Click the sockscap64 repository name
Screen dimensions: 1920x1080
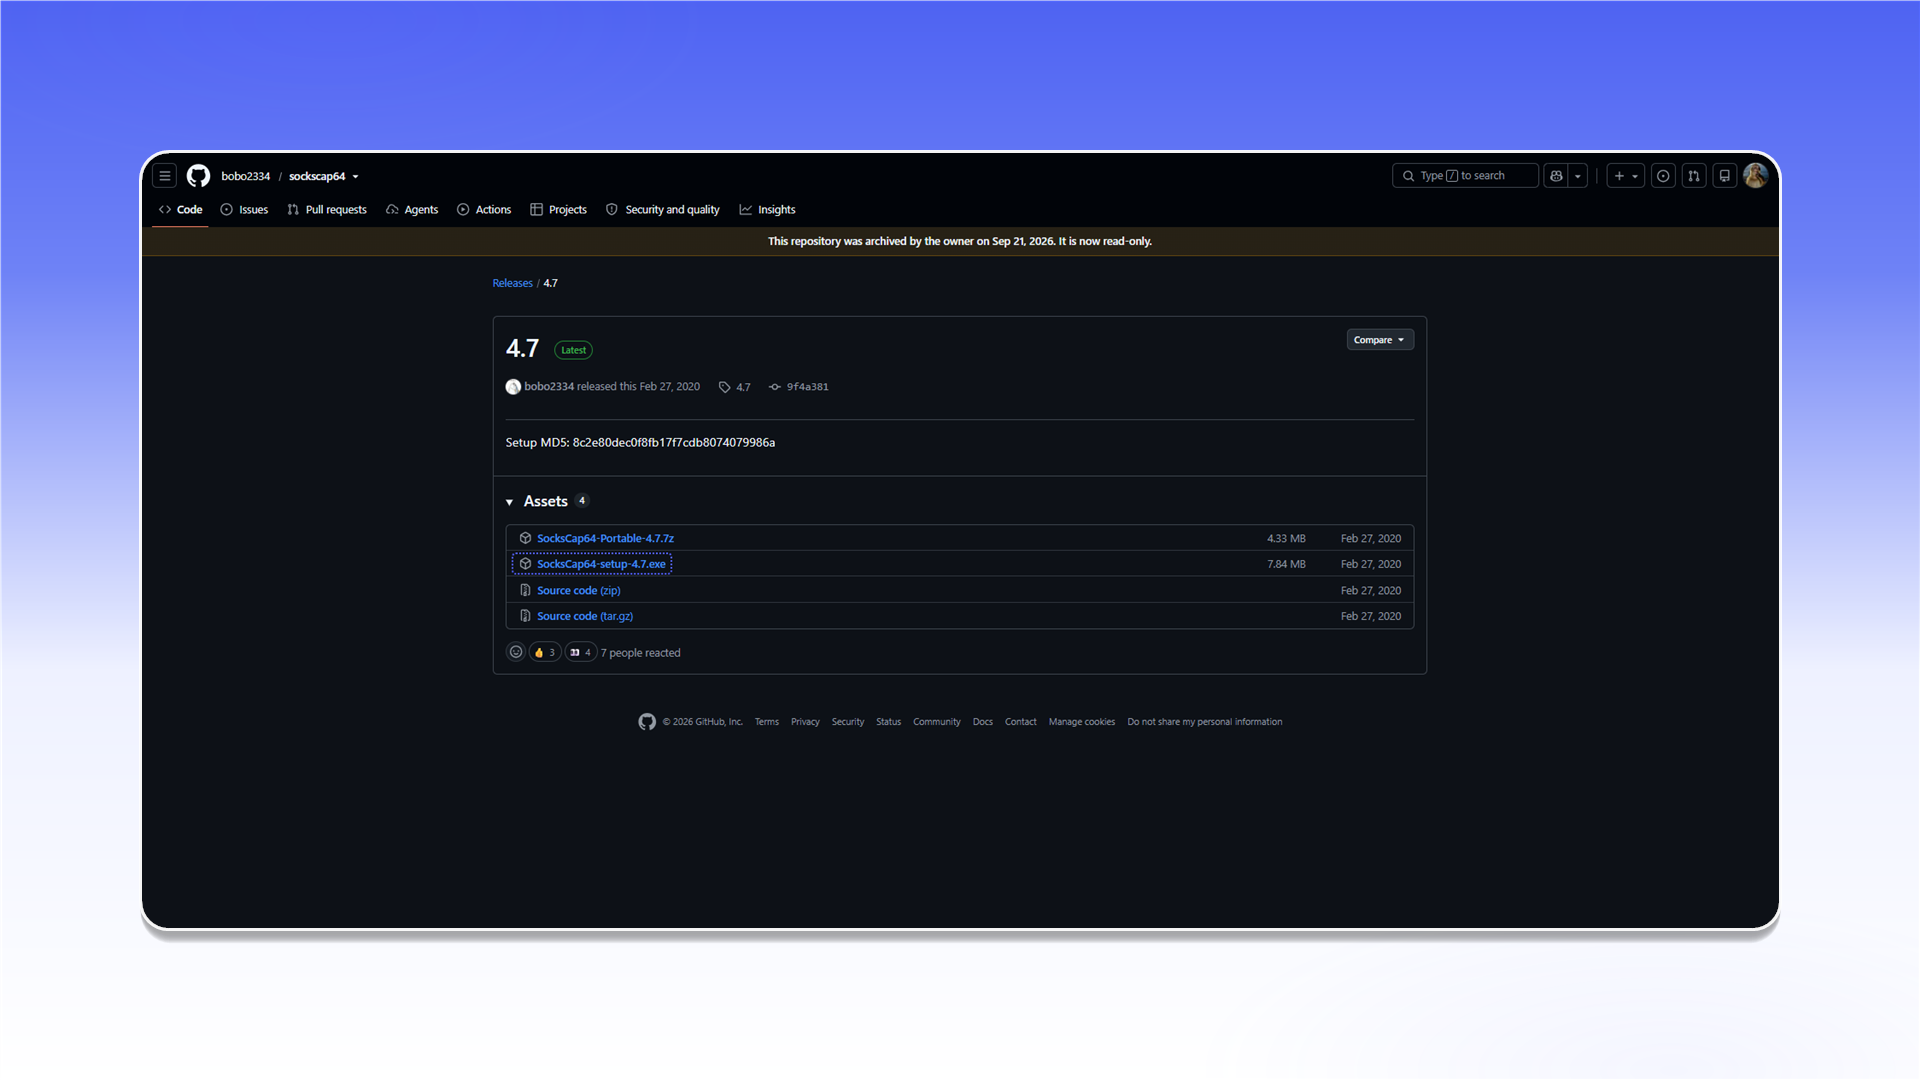317,176
